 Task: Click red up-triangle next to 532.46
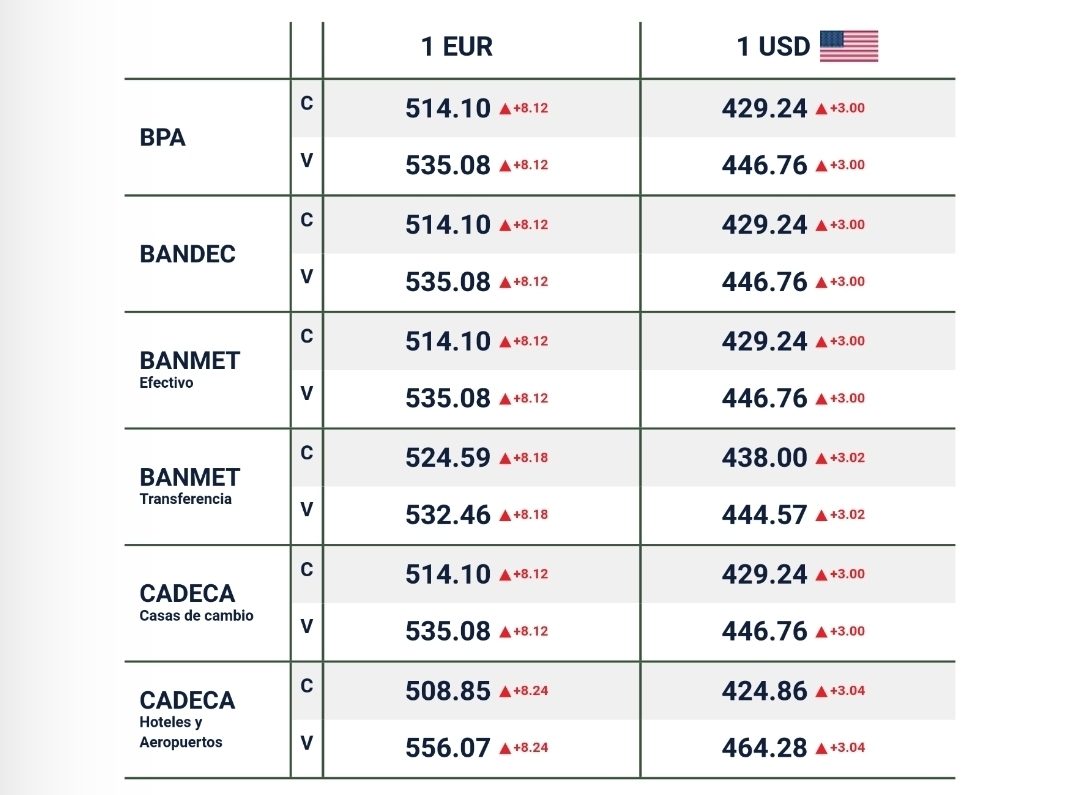point(505,515)
